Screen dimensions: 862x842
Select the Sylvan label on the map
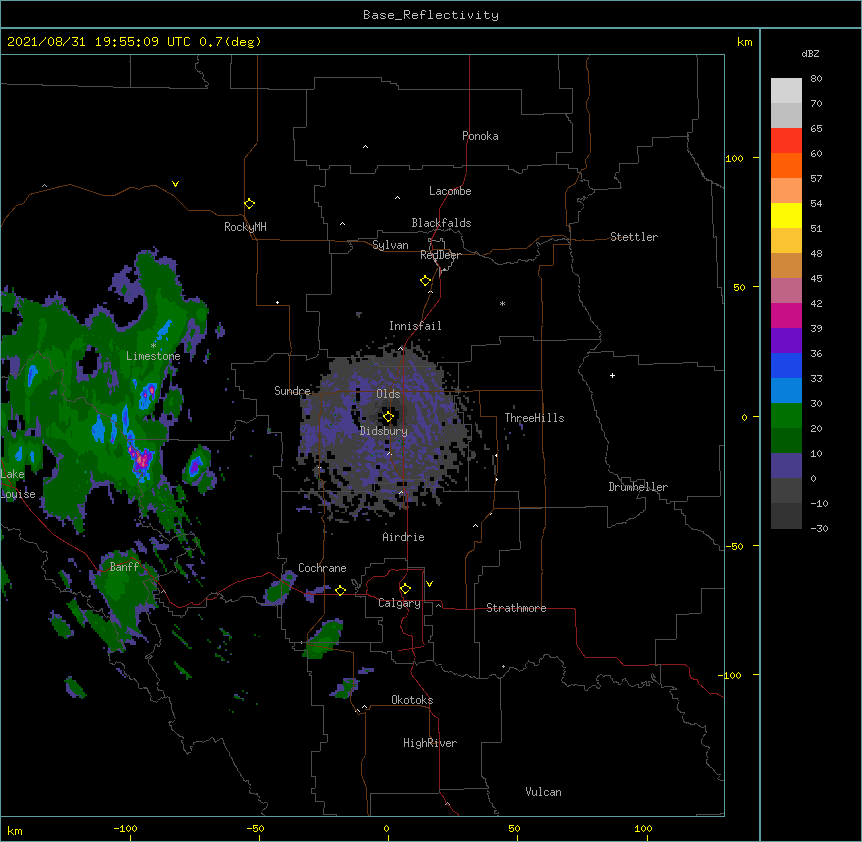(x=390, y=245)
